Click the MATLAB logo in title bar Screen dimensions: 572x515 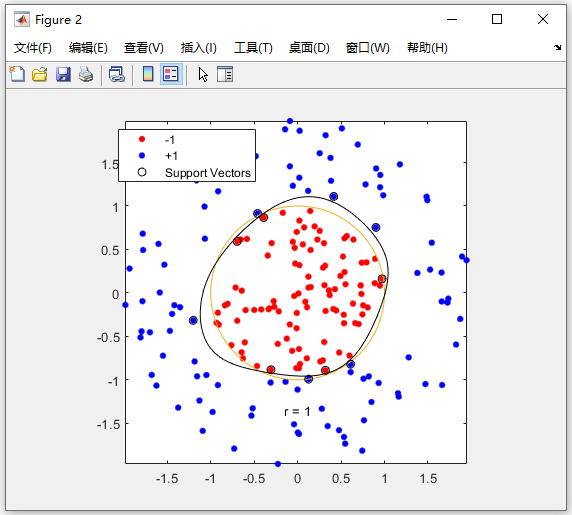pyautogui.click(x=22, y=19)
